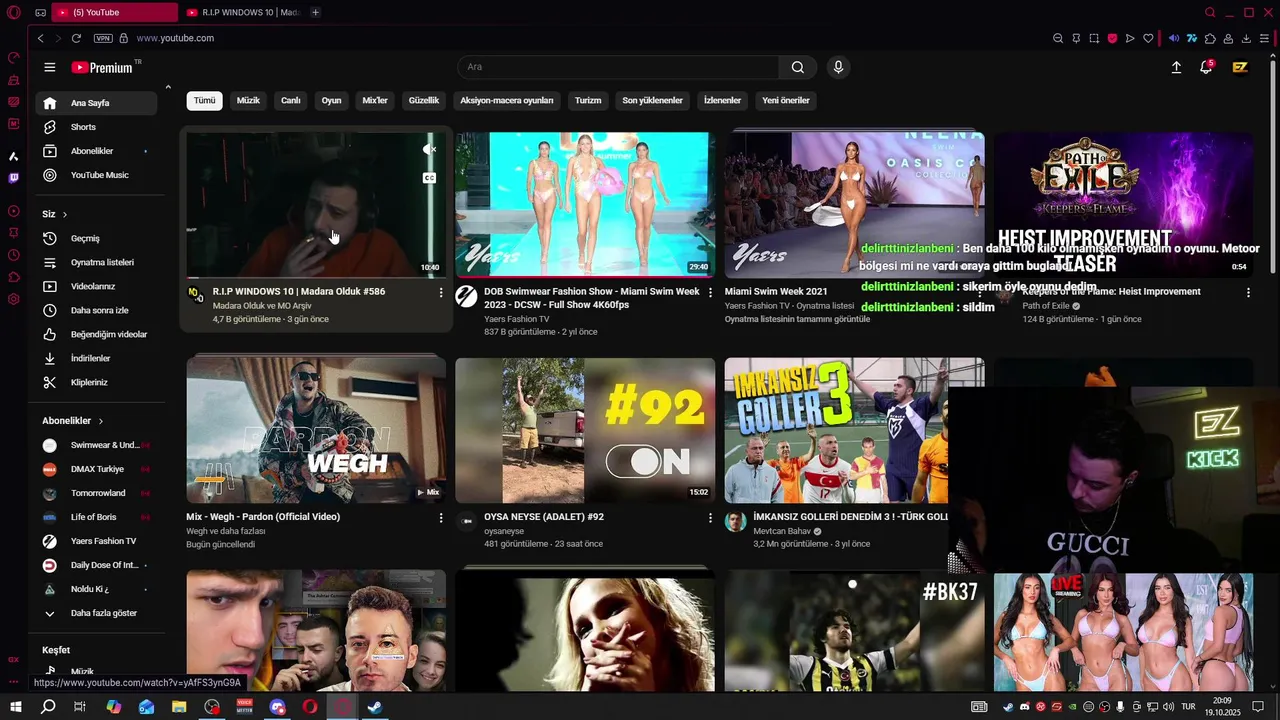
Task: Open Windows search from the taskbar
Action: [x=48, y=707]
